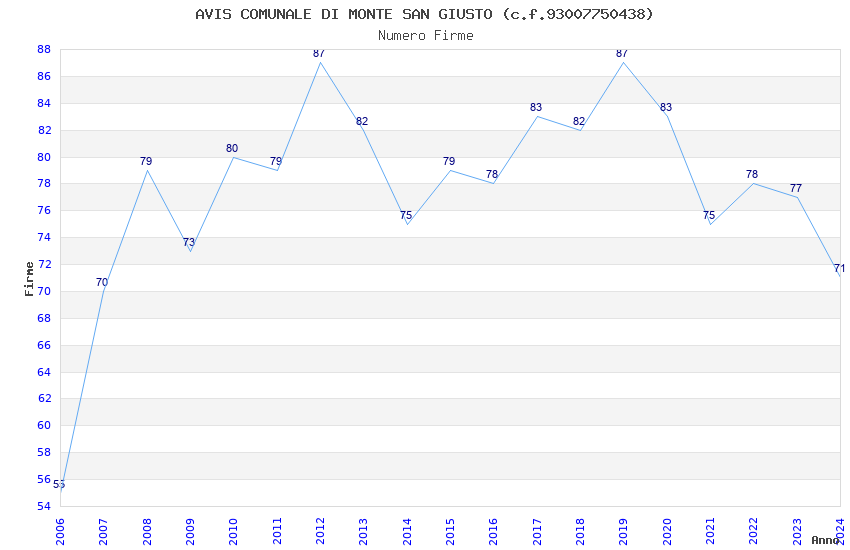
Task: Click the data point value 75 for 2014
Action: [x=406, y=215]
